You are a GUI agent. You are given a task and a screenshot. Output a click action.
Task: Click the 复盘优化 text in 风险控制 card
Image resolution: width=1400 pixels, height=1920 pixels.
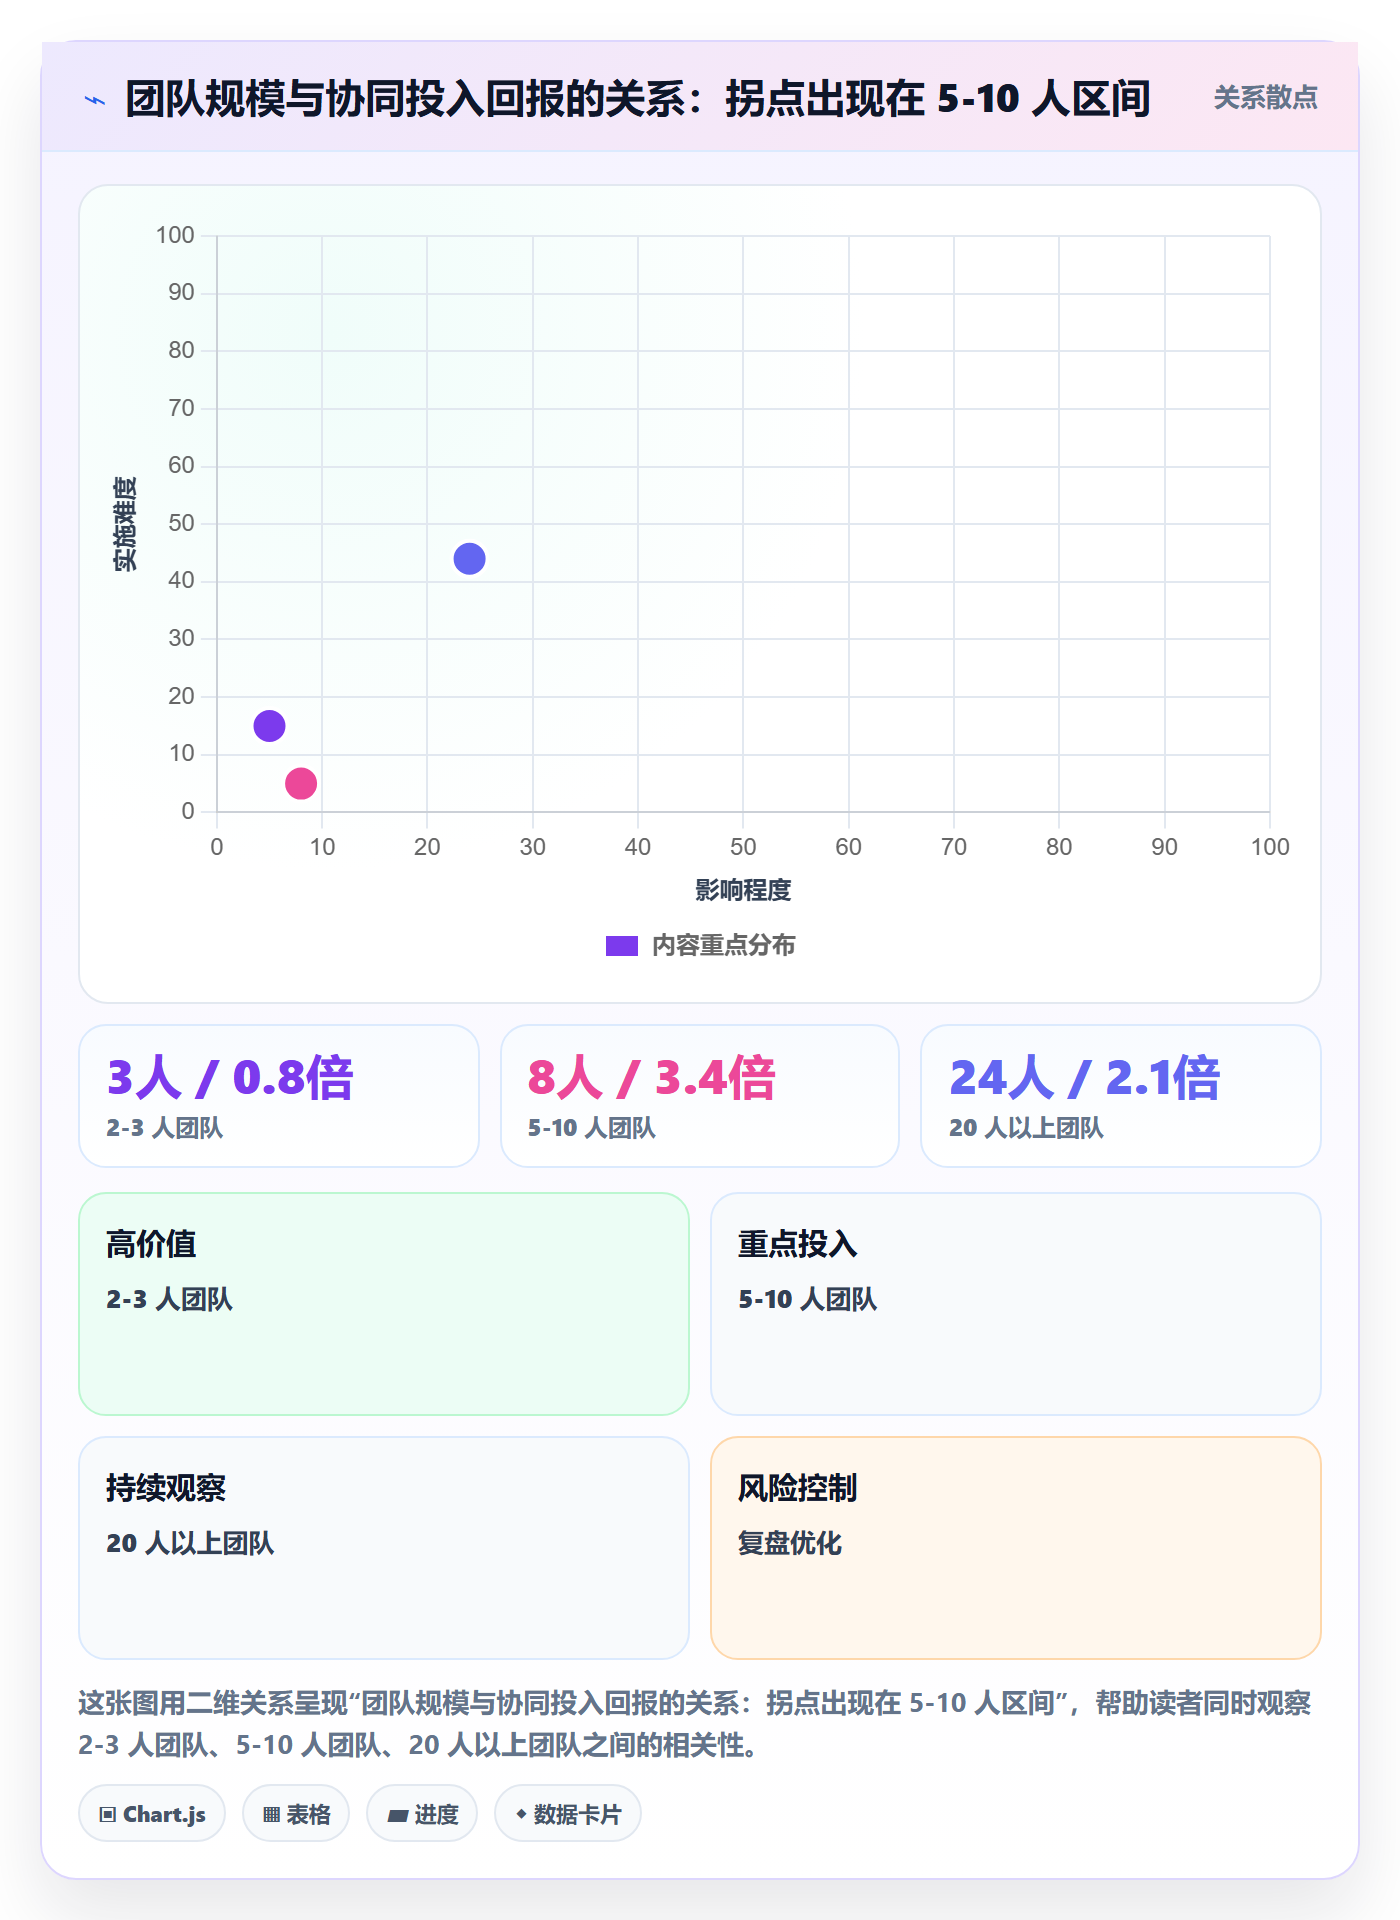790,1543
